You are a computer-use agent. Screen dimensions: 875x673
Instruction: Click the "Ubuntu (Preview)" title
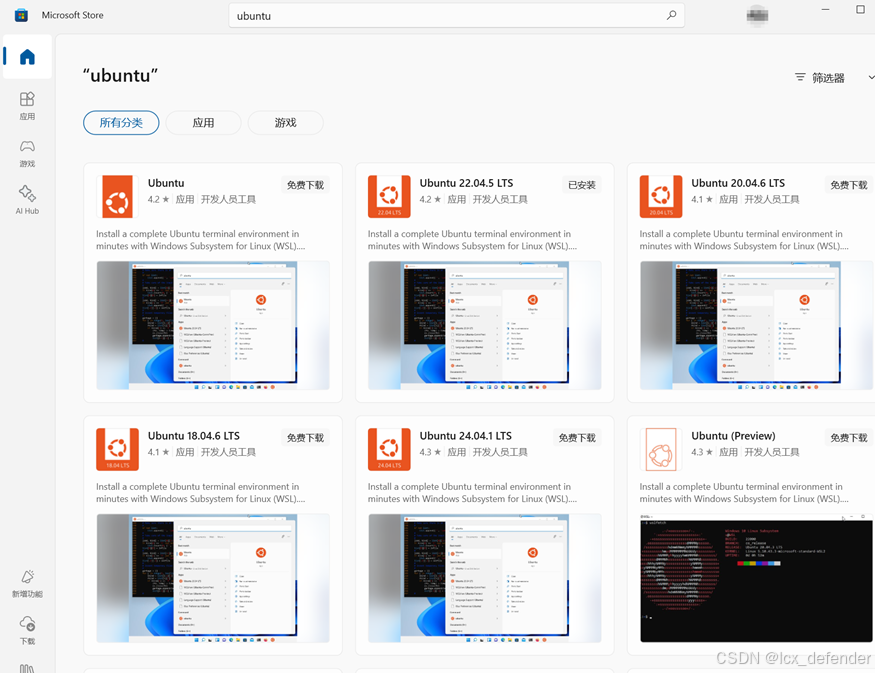tap(733, 436)
